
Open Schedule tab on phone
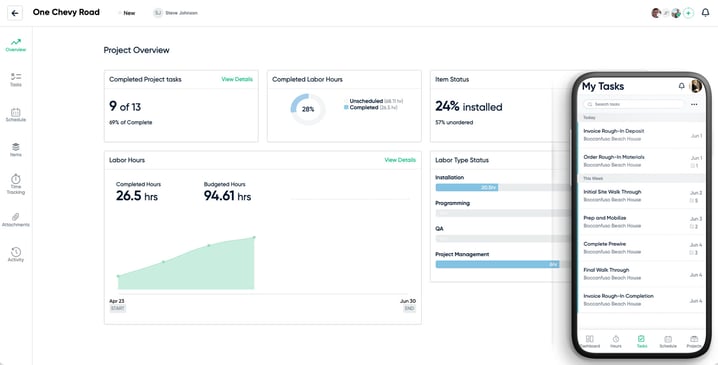pyautogui.click(x=668, y=342)
